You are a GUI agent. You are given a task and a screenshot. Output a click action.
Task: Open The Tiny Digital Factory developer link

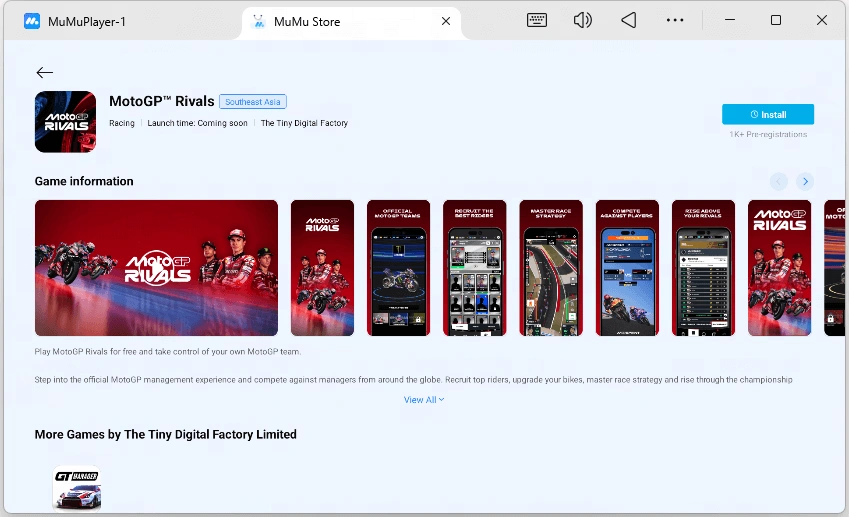pos(304,123)
